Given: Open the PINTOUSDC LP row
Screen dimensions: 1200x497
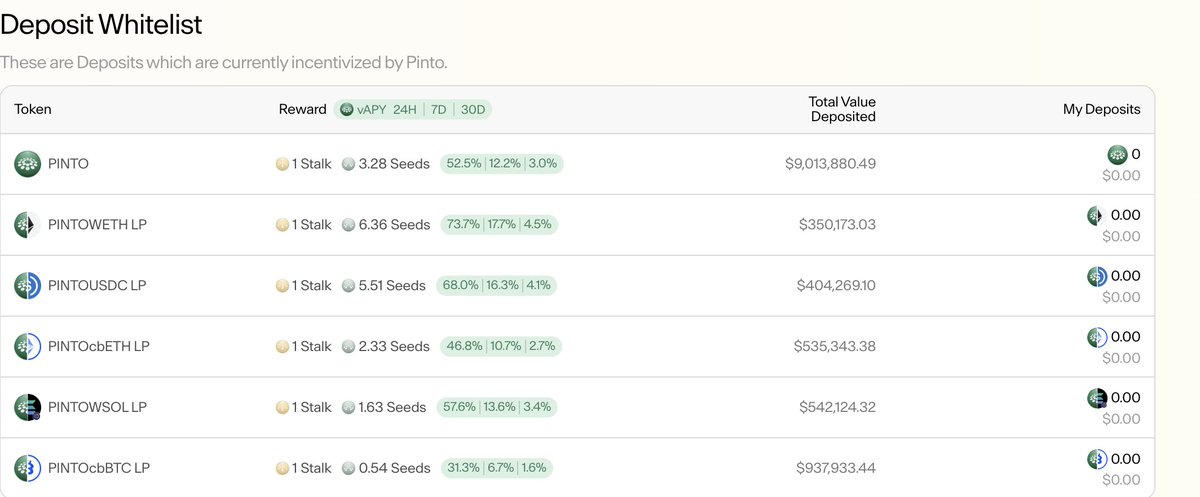Looking at the screenshot, I should click(x=577, y=286).
